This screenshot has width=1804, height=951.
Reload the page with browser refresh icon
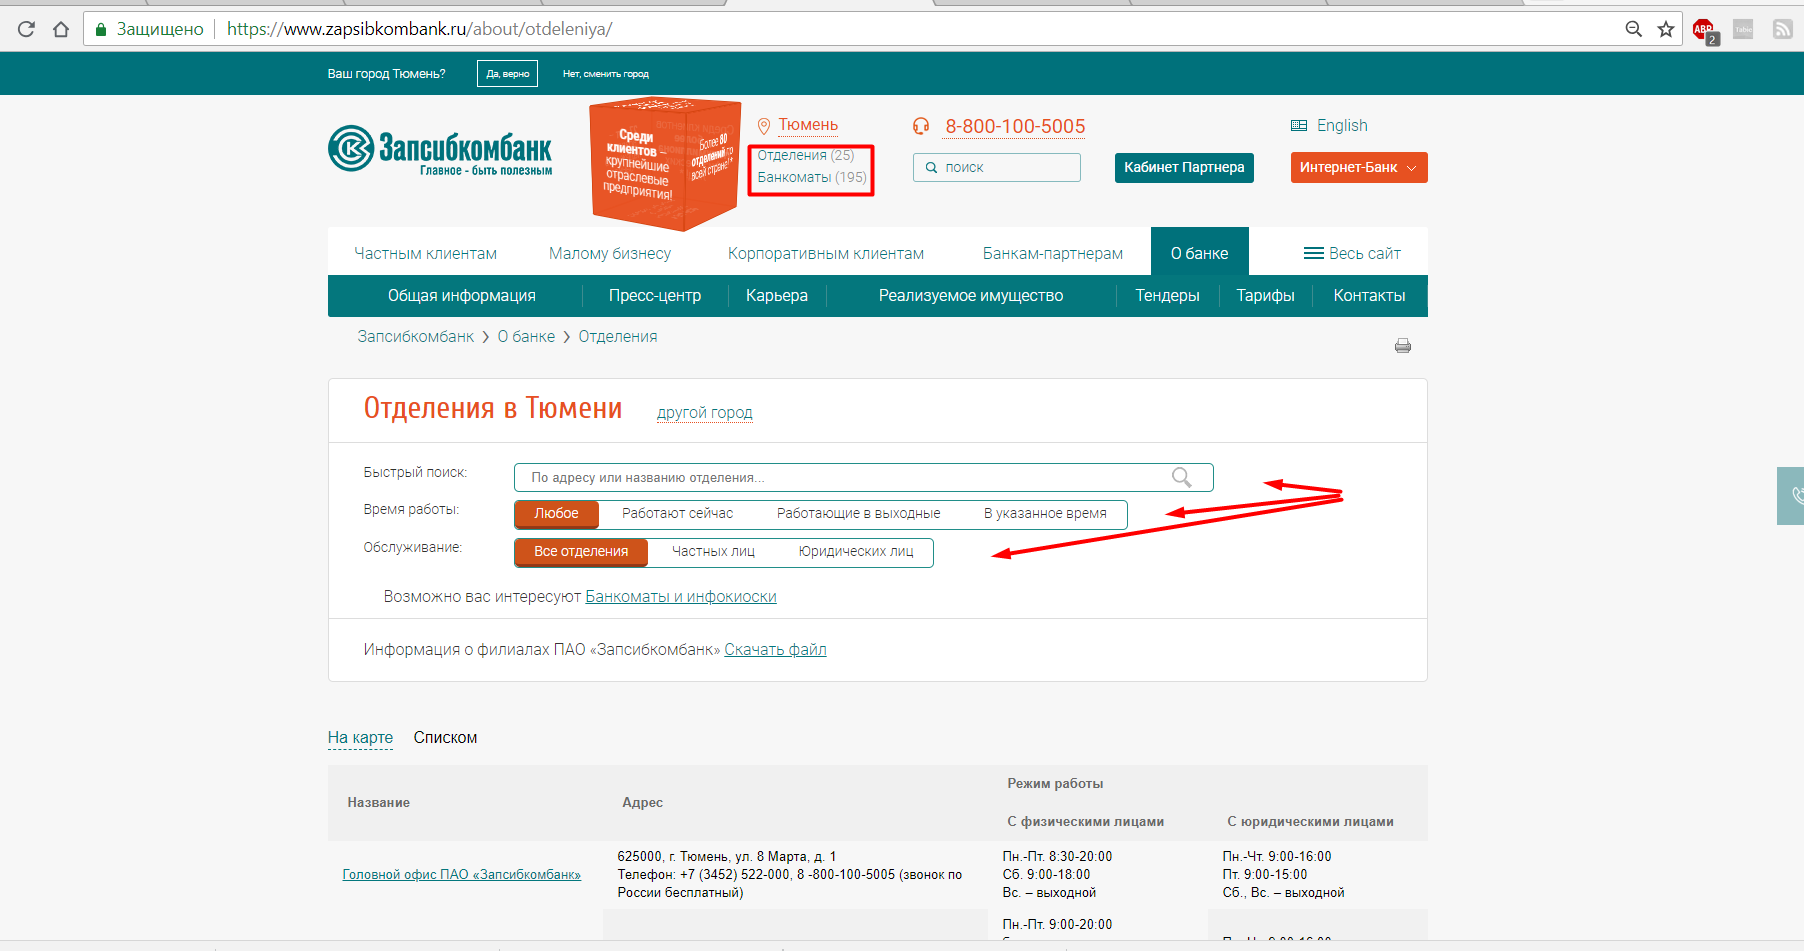[26, 29]
